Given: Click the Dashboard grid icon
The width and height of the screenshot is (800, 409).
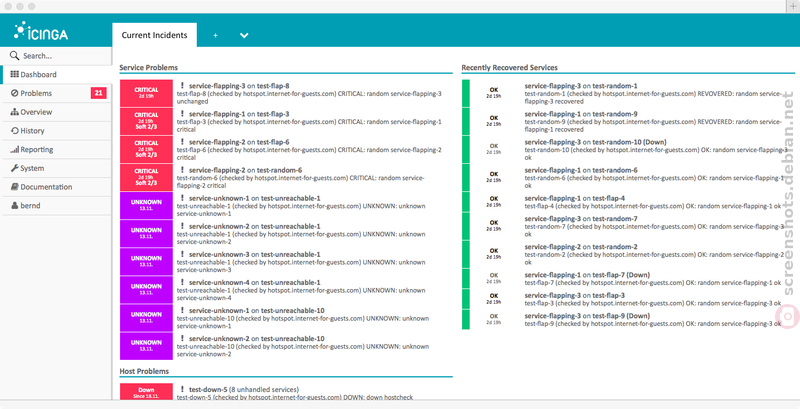Looking at the screenshot, I should click(14, 74).
